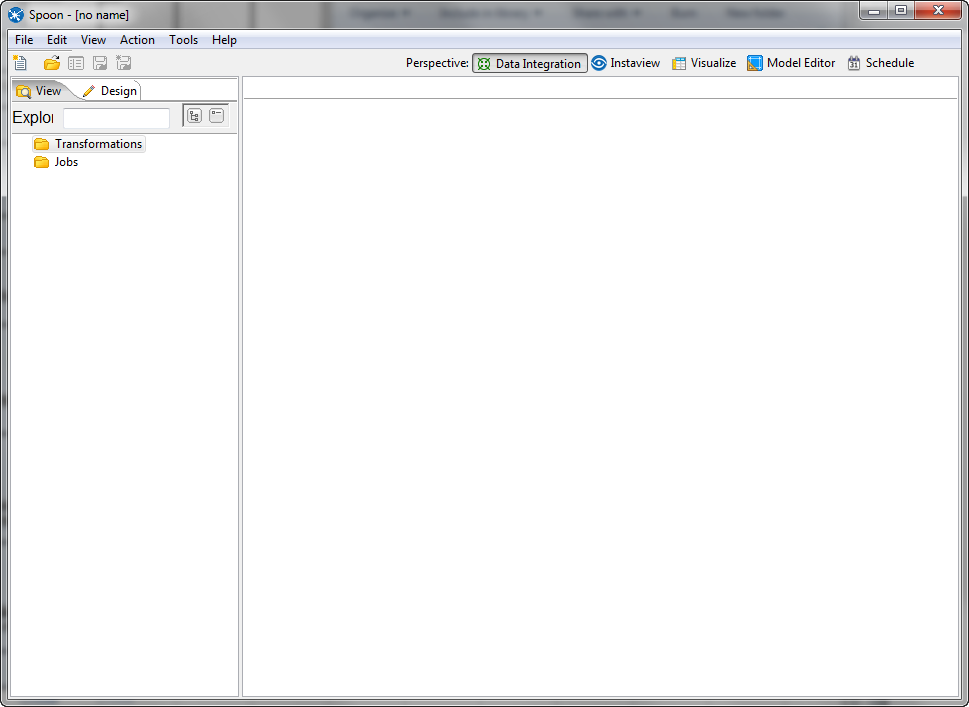Open the Edit menu
The height and width of the screenshot is (707, 969).
click(x=57, y=40)
